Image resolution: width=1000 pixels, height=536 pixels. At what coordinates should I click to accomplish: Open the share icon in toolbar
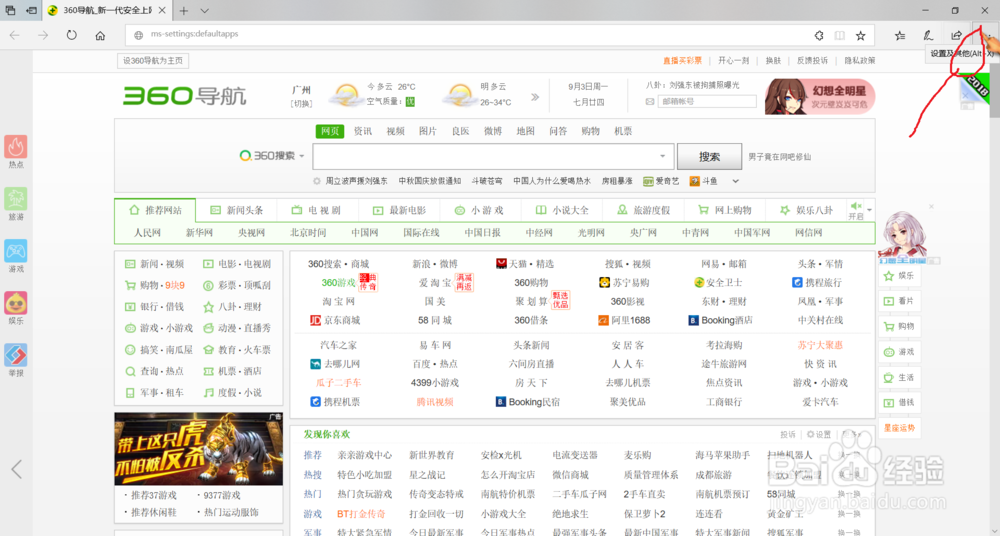tap(956, 36)
